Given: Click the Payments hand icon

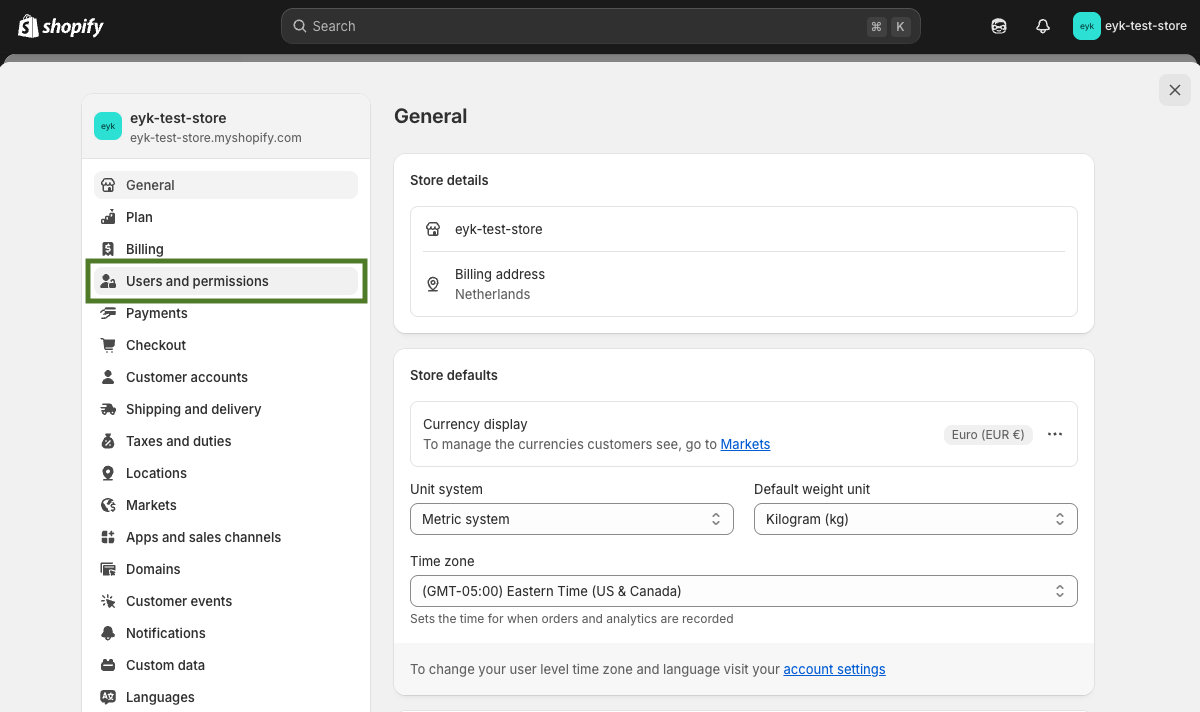Looking at the screenshot, I should (108, 313).
